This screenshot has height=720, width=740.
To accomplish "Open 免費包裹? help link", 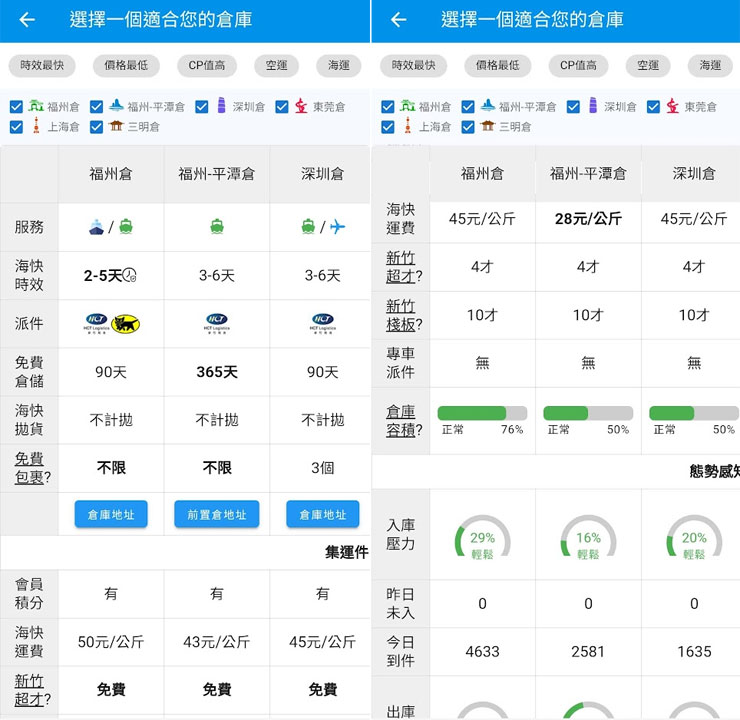I will (x=32, y=468).
